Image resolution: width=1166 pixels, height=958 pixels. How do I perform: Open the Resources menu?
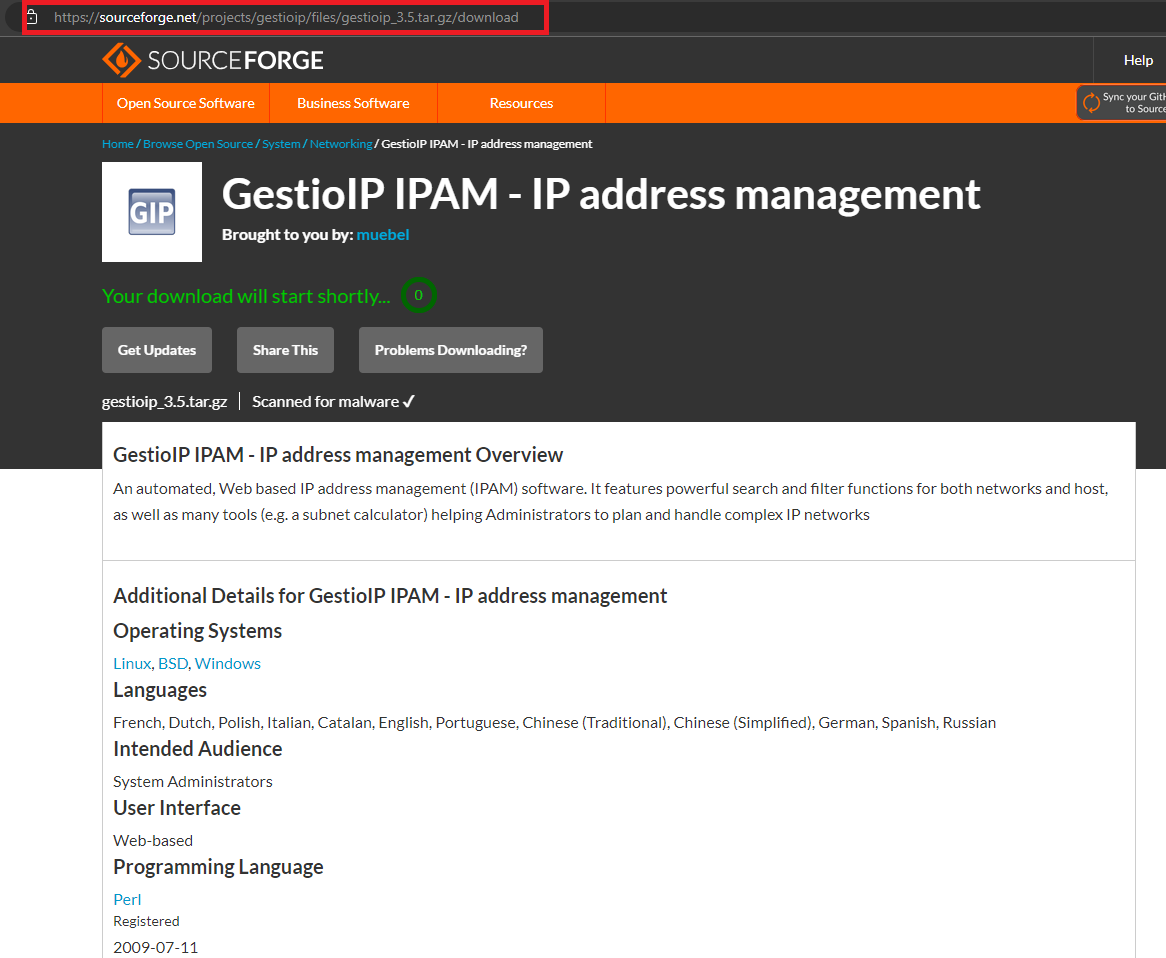click(521, 103)
